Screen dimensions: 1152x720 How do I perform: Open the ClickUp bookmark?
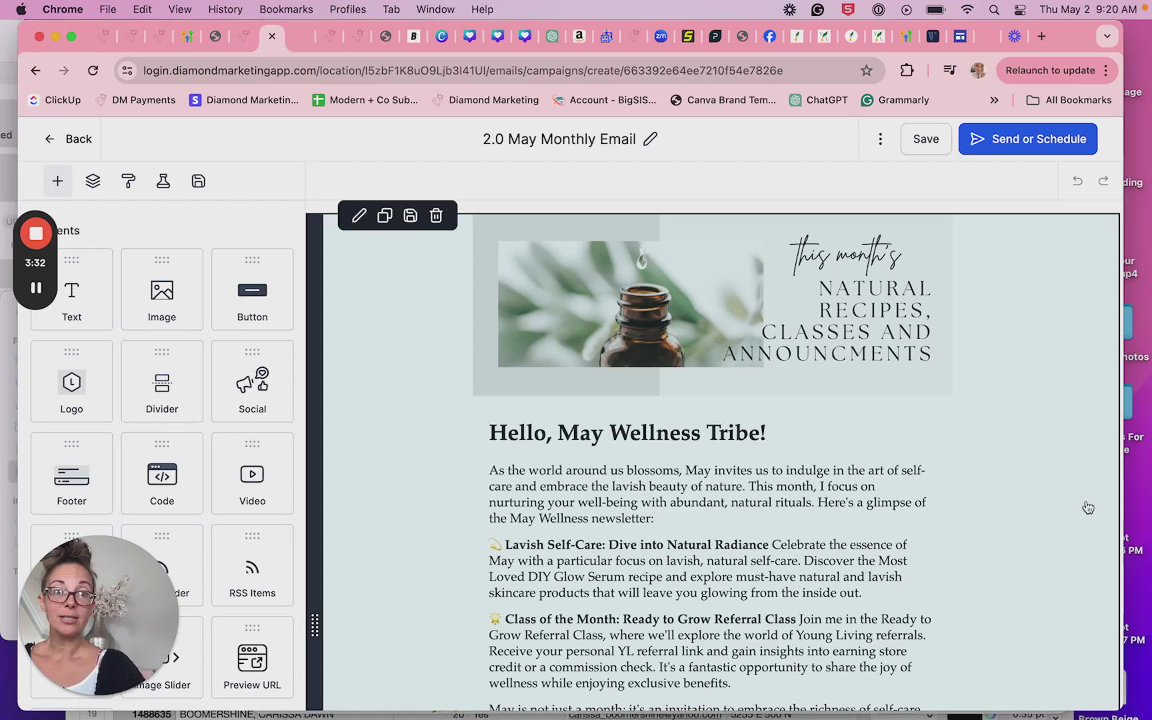54,100
